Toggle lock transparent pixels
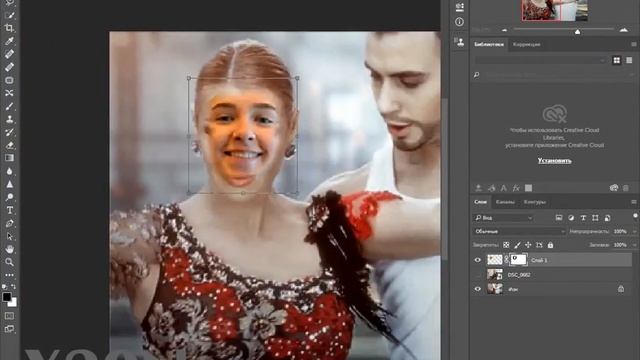Image resolution: width=640 pixels, height=360 pixels. pyautogui.click(x=506, y=245)
